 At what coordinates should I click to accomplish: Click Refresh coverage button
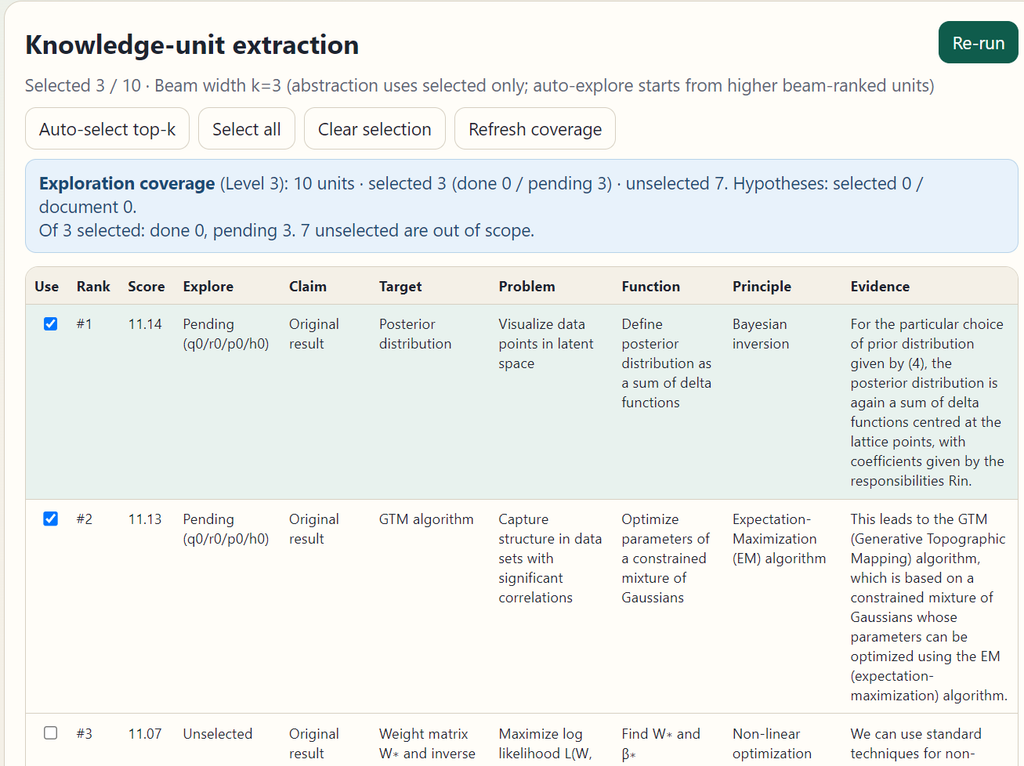pos(535,129)
